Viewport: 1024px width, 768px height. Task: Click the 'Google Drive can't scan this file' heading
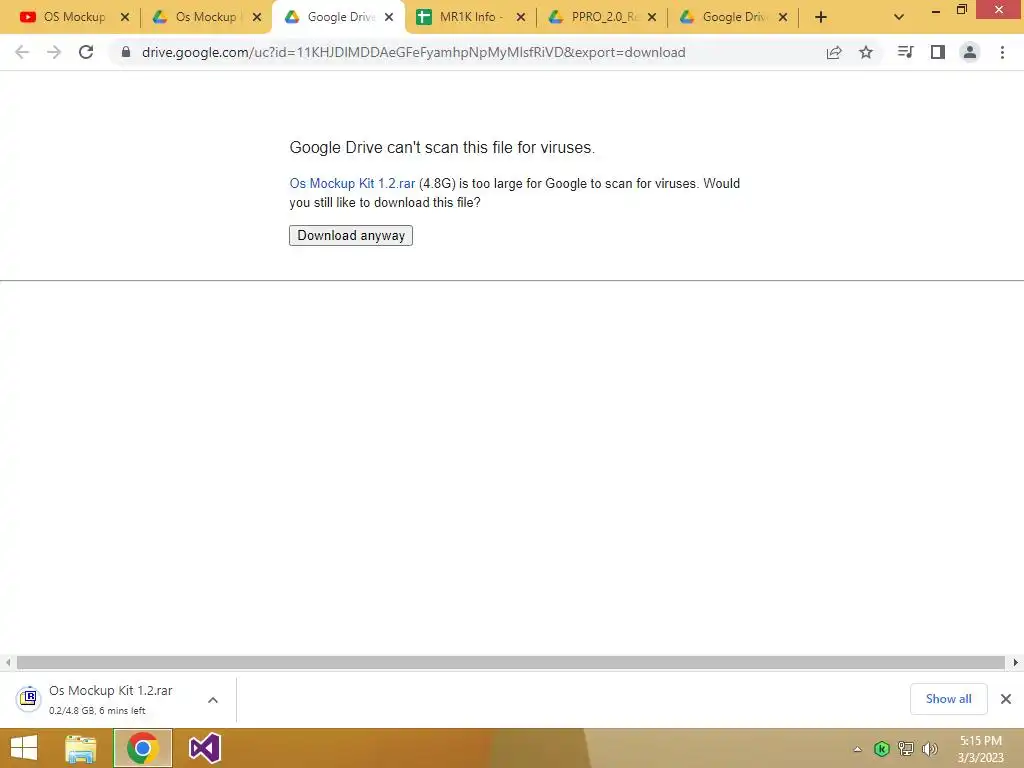(442, 148)
